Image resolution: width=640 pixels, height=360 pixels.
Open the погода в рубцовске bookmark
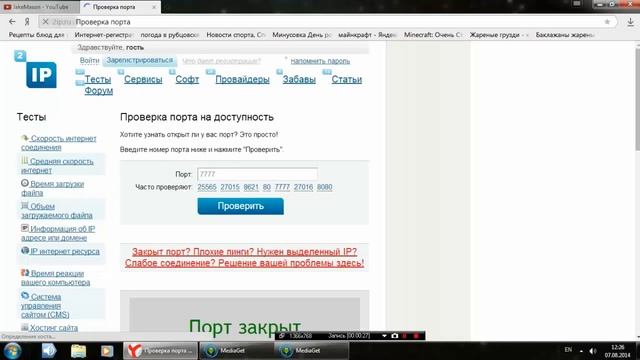169,35
